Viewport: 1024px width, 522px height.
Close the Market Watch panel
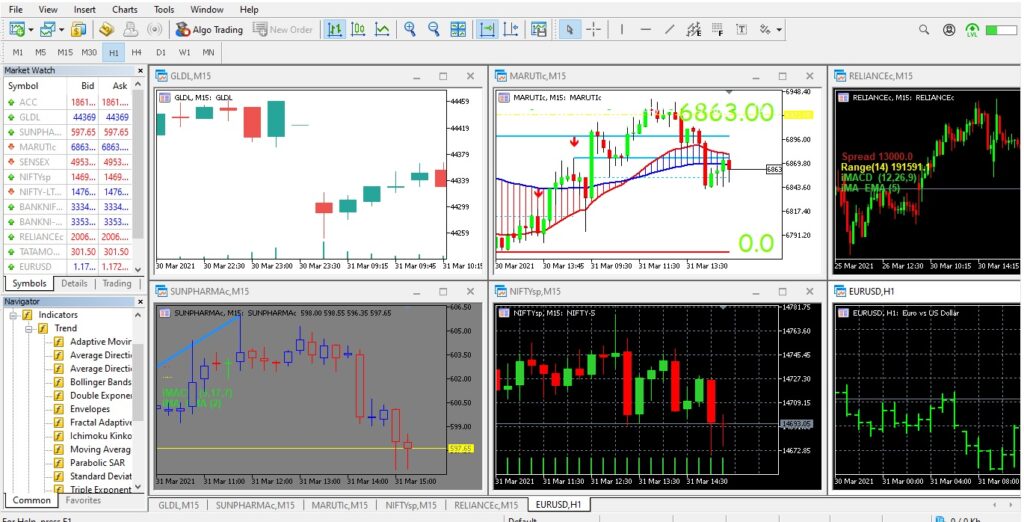tap(140, 71)
